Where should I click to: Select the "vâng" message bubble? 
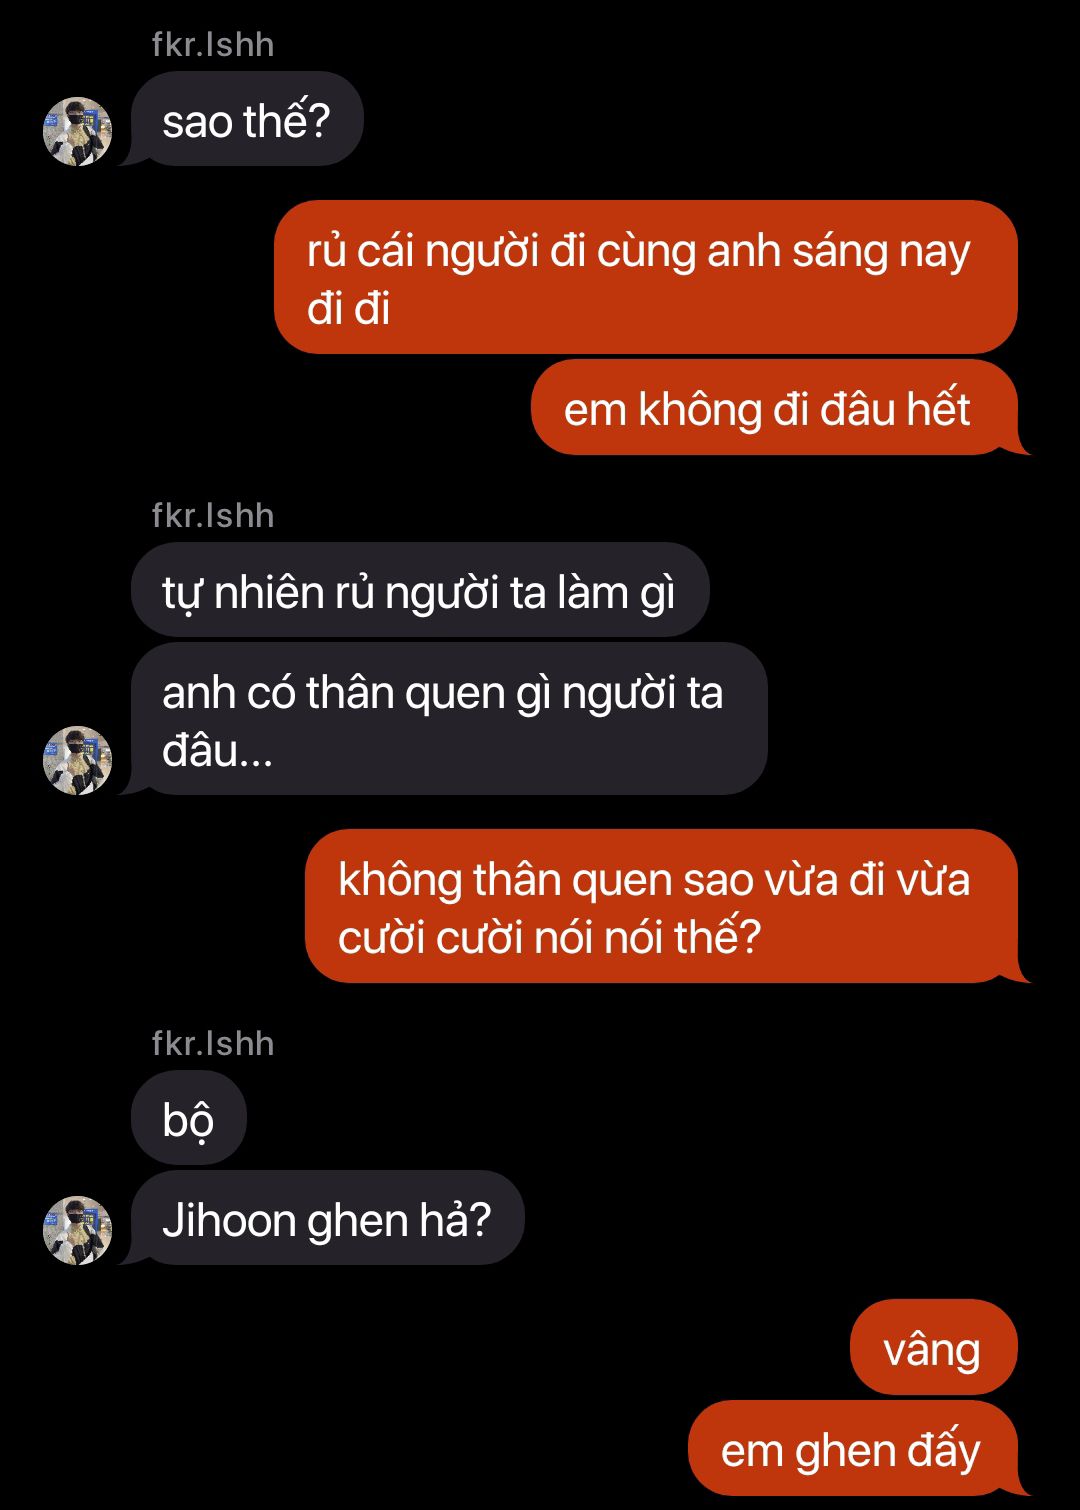pyautogui.click(x=934, y=1347)
